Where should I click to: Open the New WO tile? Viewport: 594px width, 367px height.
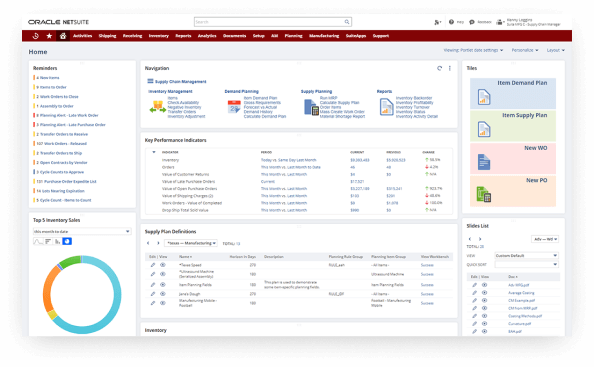(513, 158)
